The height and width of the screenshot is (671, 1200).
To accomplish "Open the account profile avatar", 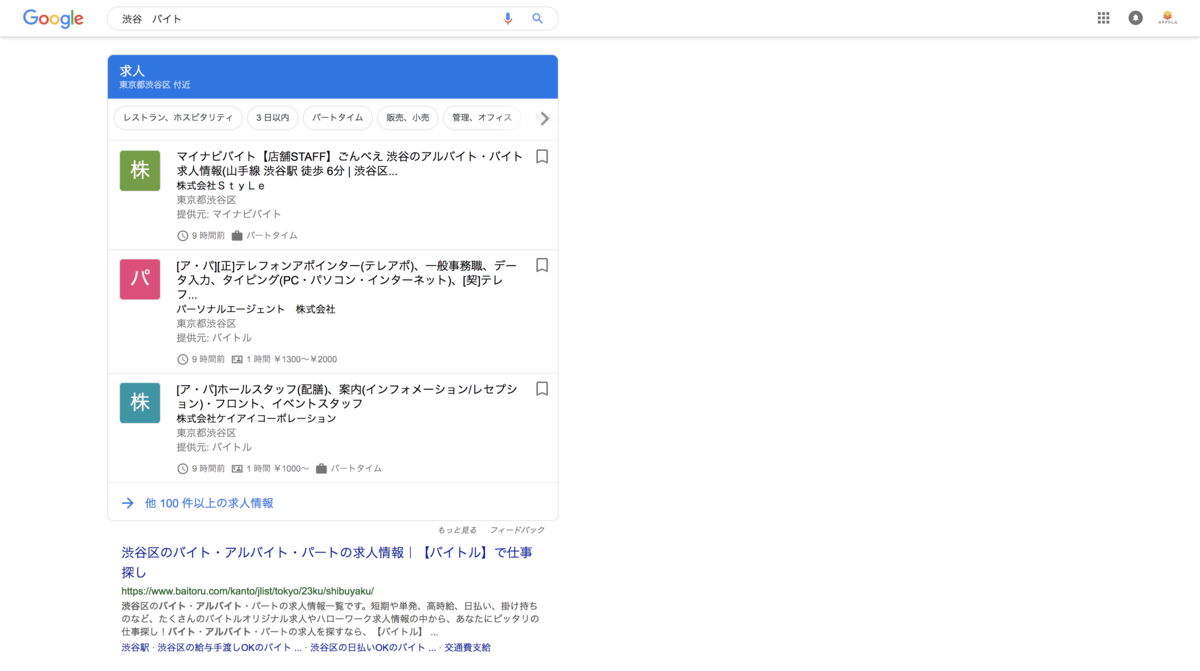I will point(1167,18).
